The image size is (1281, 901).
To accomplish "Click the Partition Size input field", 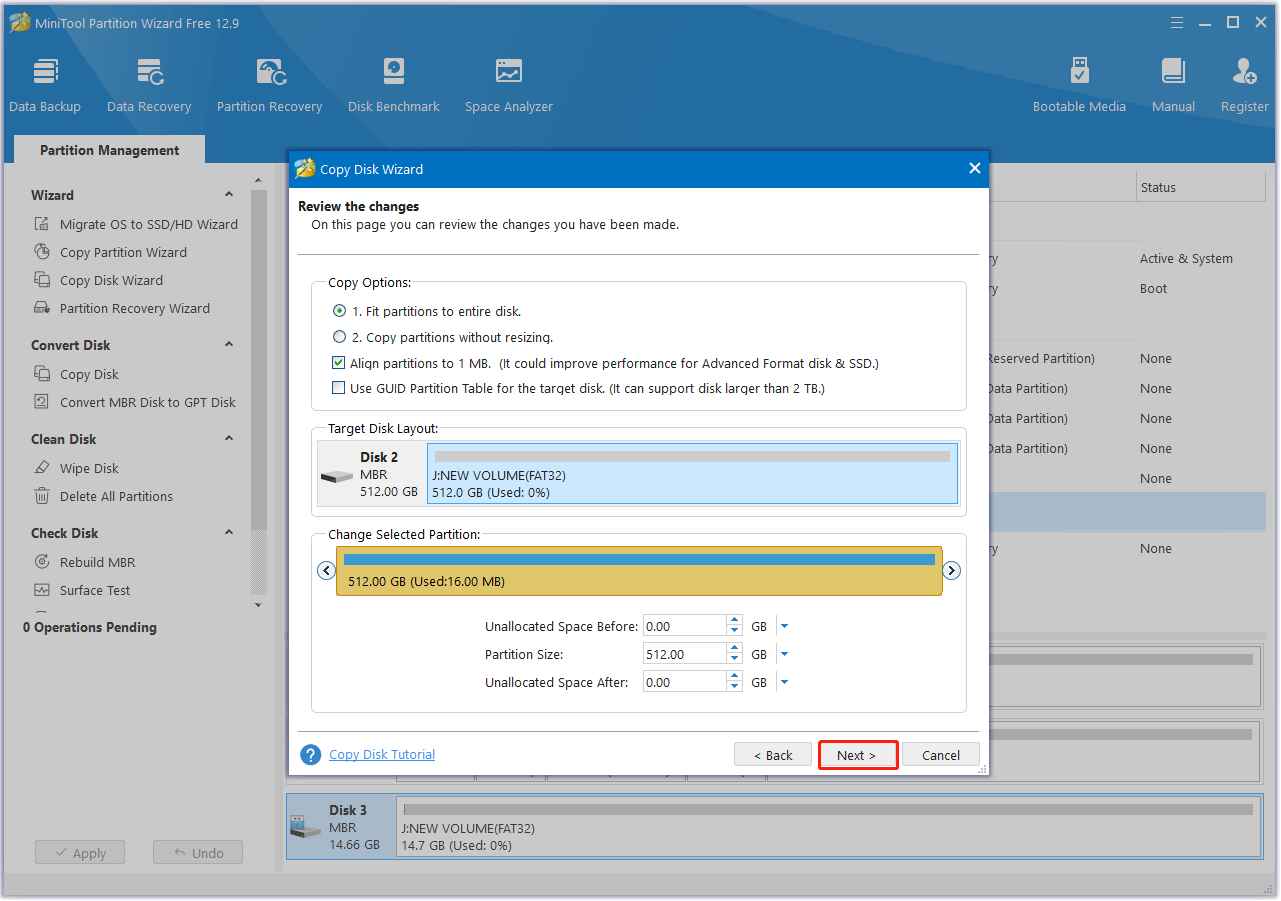I will coord(685,654).
